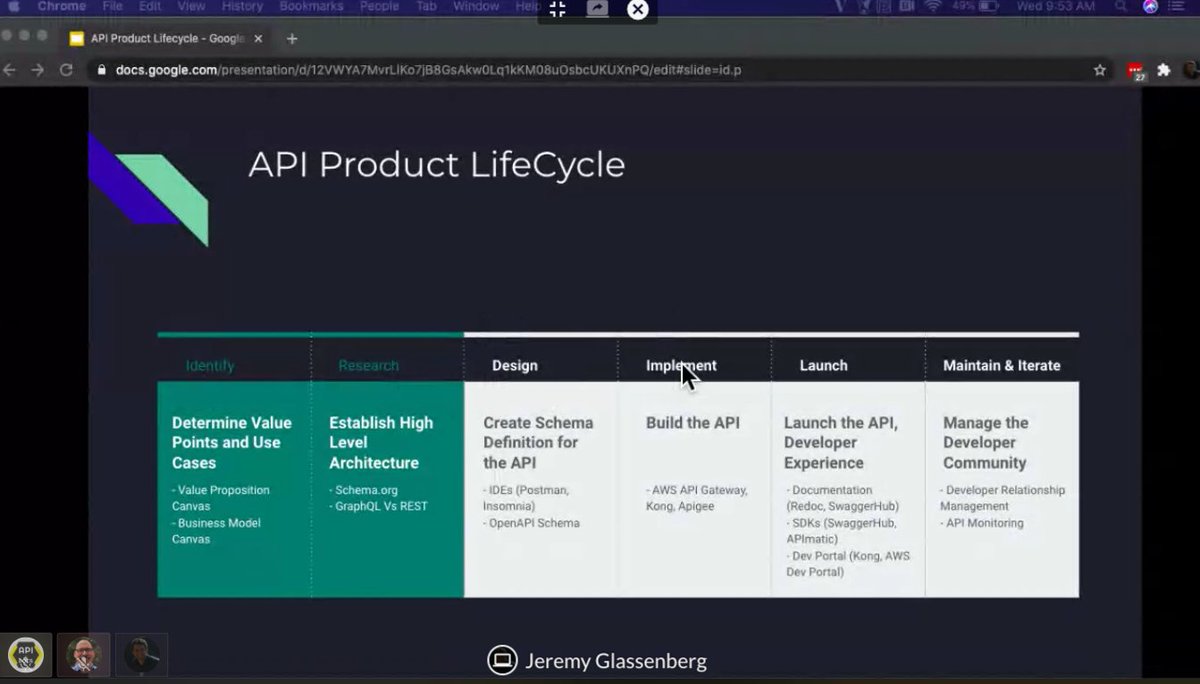1200x684 pixels.
Task: Close the video overlay with X icon
Action: 638,9
